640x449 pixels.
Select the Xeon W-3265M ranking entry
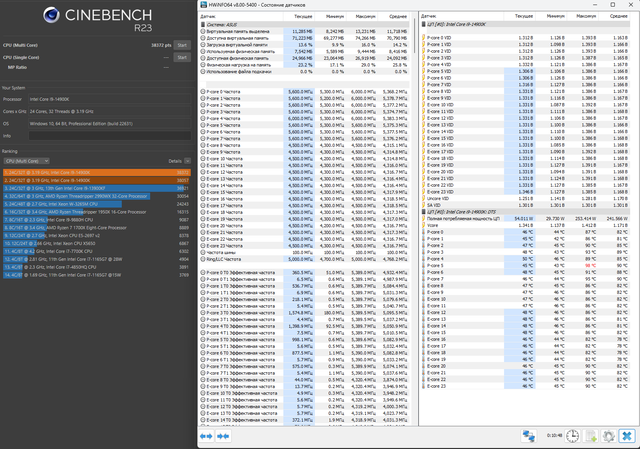pos(97,204)
